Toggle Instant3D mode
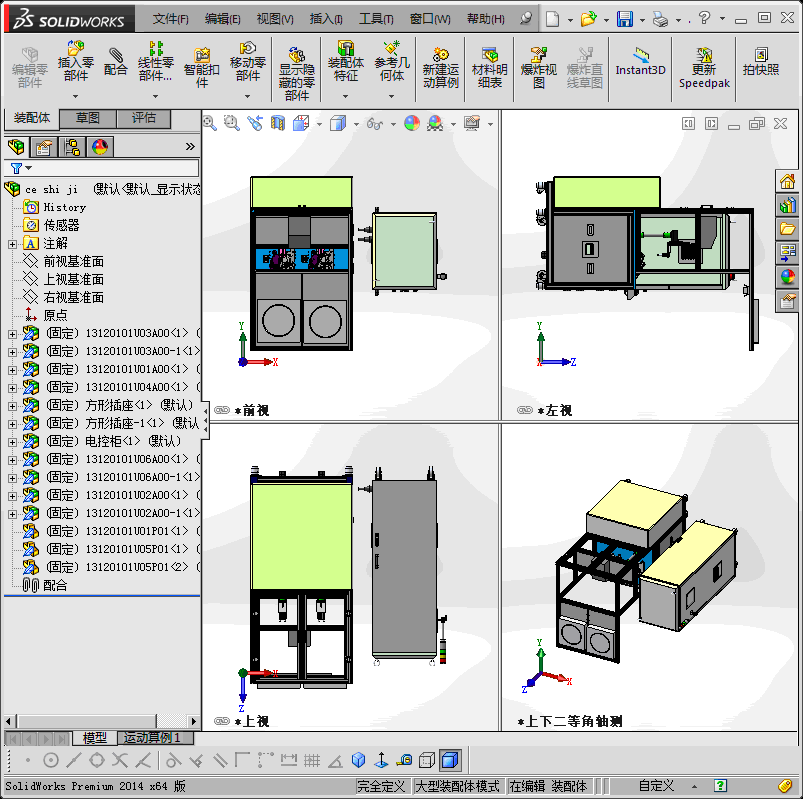803x799 pixels. (640, 61)
